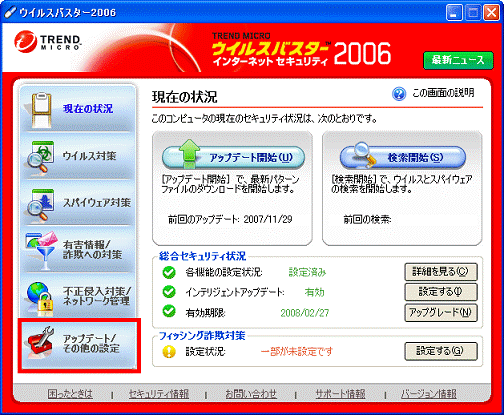Open サポート情報 link
The height and width of the screenshot is (415, 504).
coord(340,394)
